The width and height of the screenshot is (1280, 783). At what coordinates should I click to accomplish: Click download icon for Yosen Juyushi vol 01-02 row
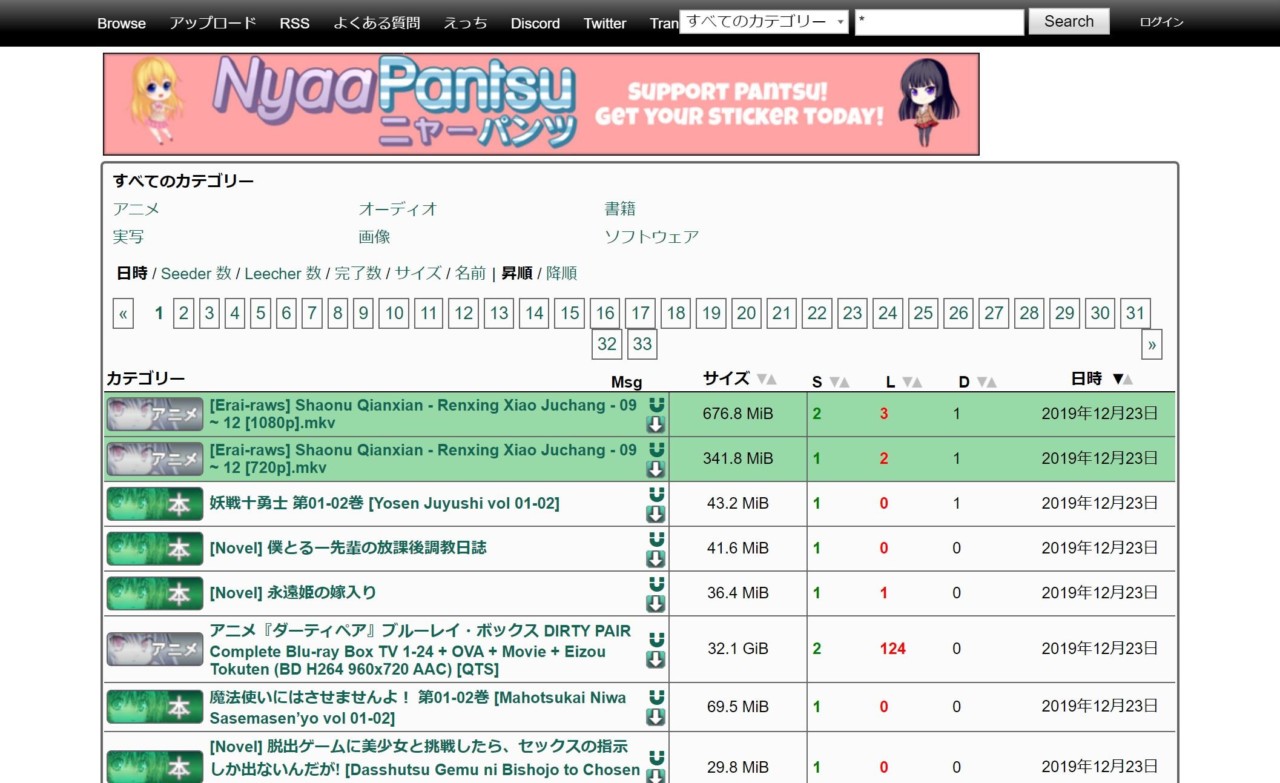point(656,514)
